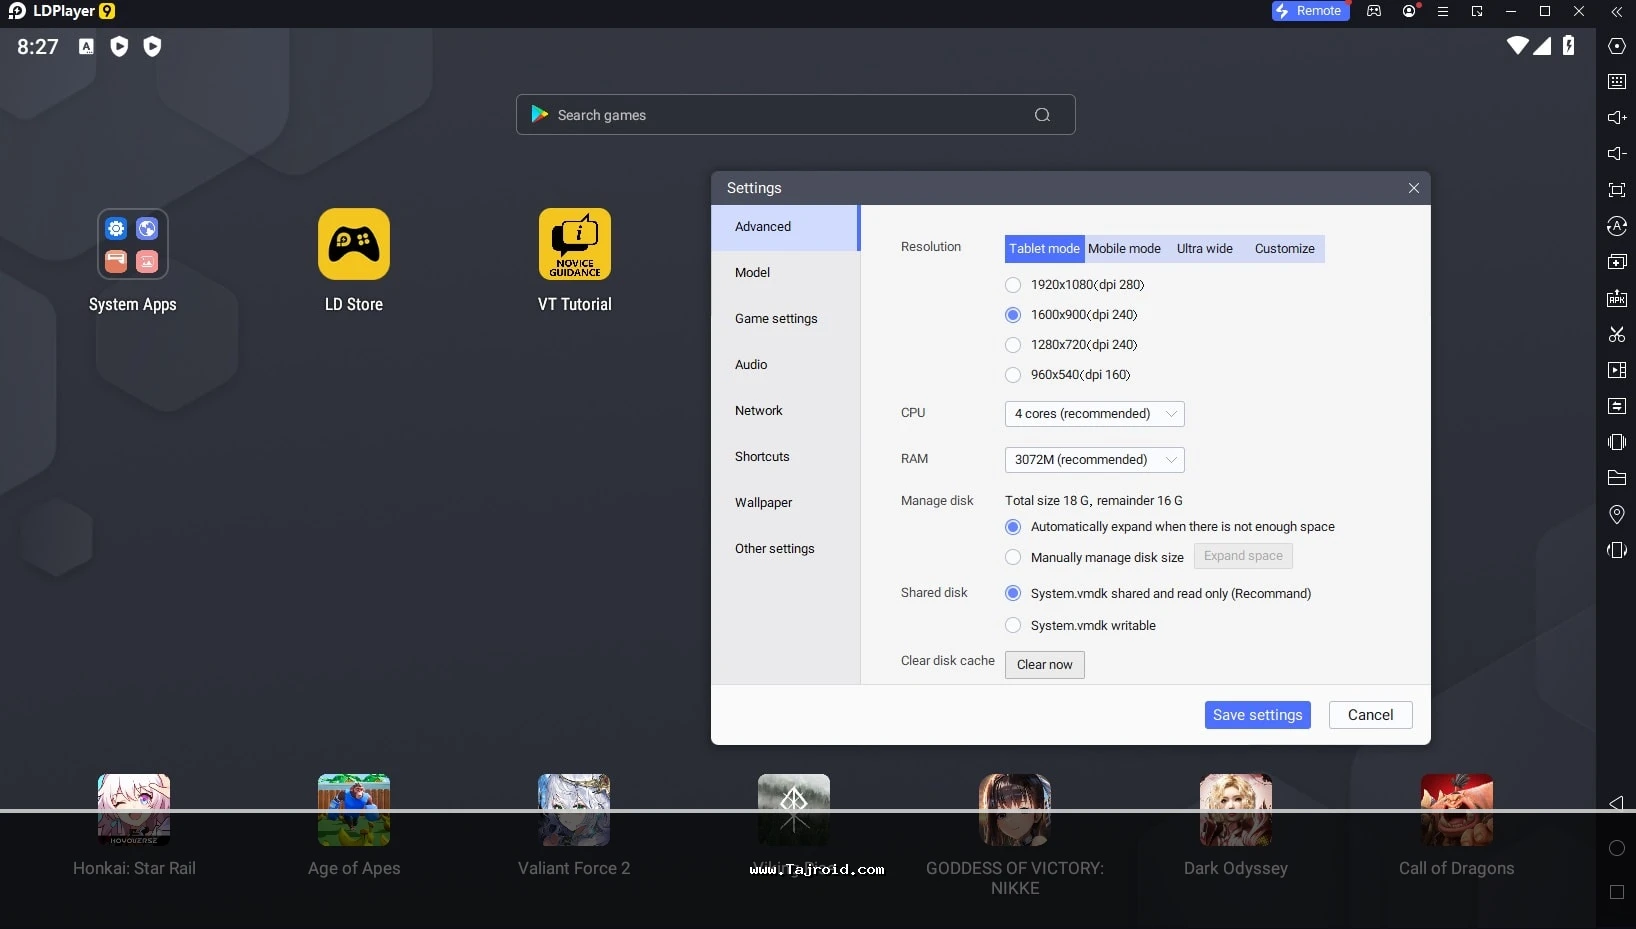1636x929 pixels.
Task: Open the VT Tutorial novice guidance icon
Action: pos(574,244)
